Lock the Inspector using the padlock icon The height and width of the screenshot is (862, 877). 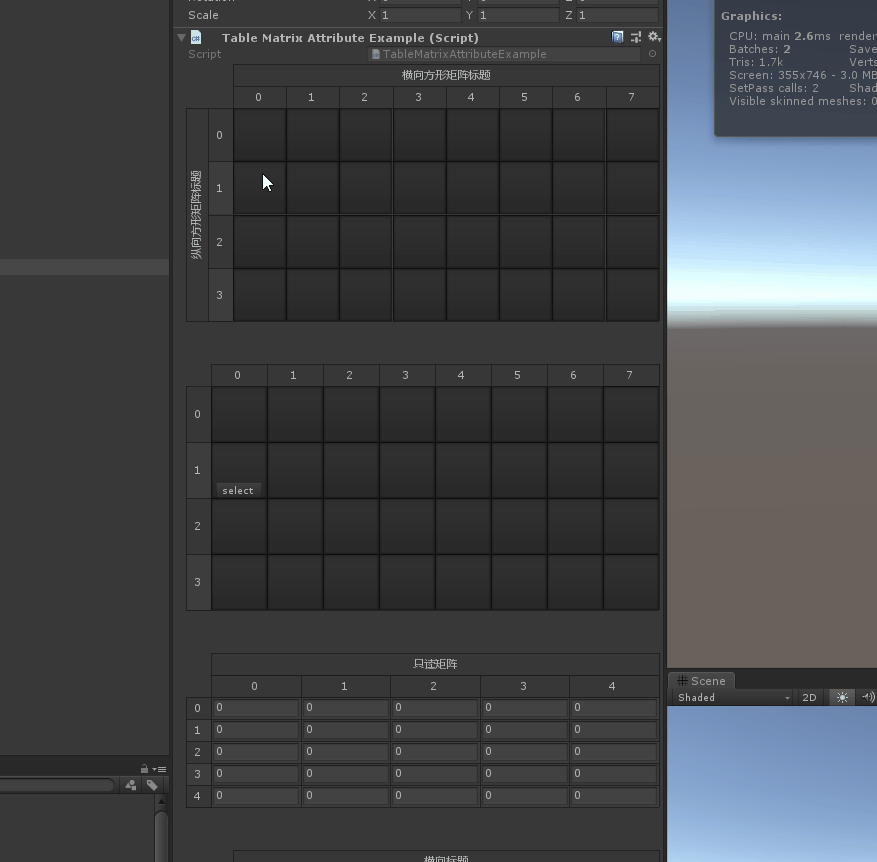(x=144, y=768)
